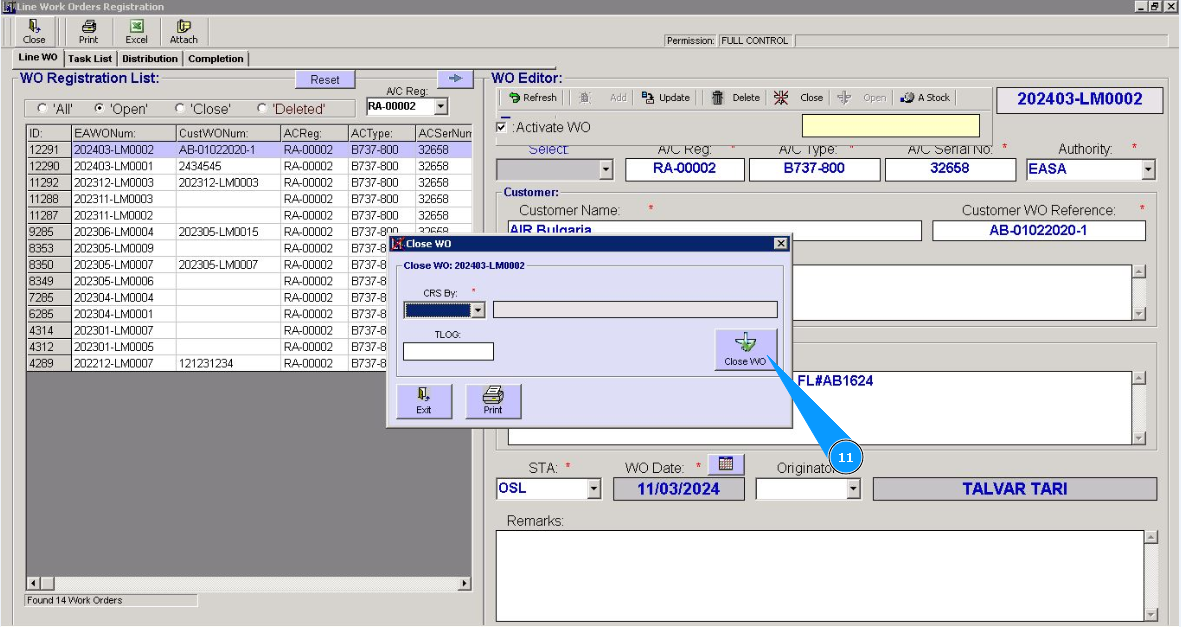The width and height of the screenshot is (1181, 629).
Task: Click the Print toolbar icon
Action: [88, 32]
